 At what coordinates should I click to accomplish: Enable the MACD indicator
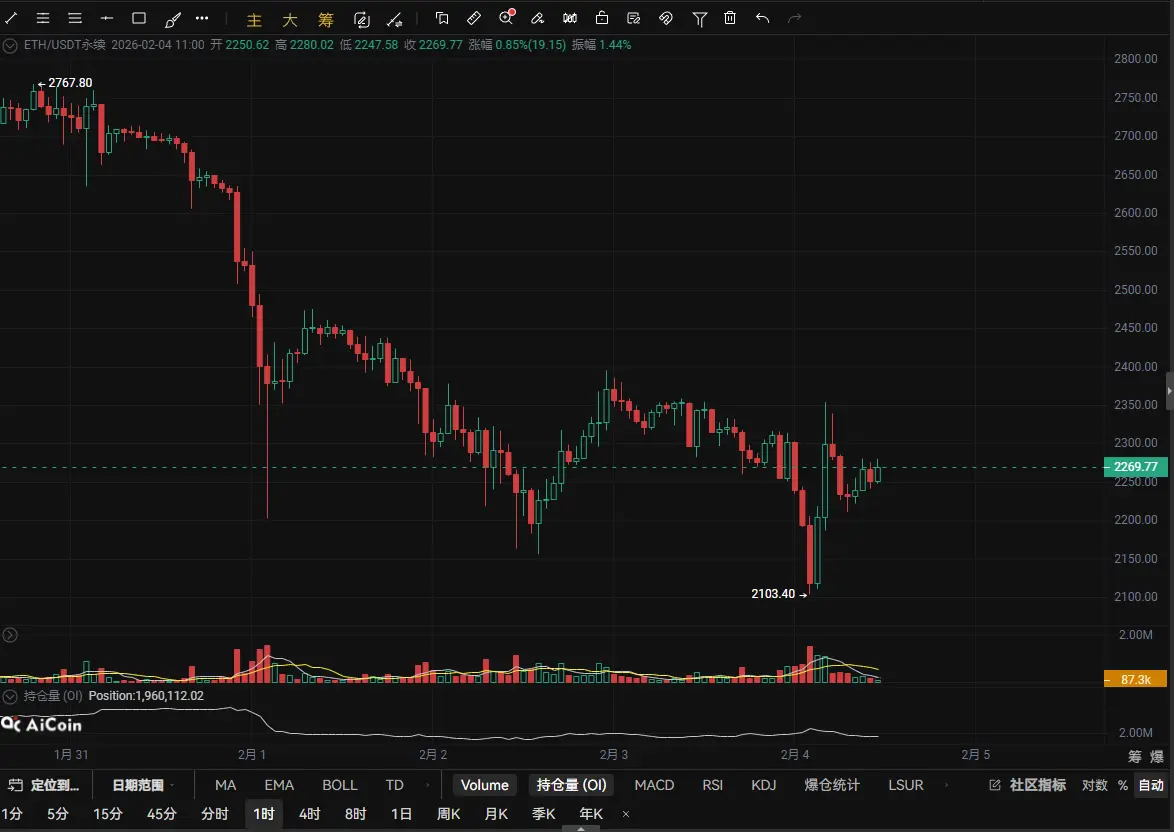(654, 785)
